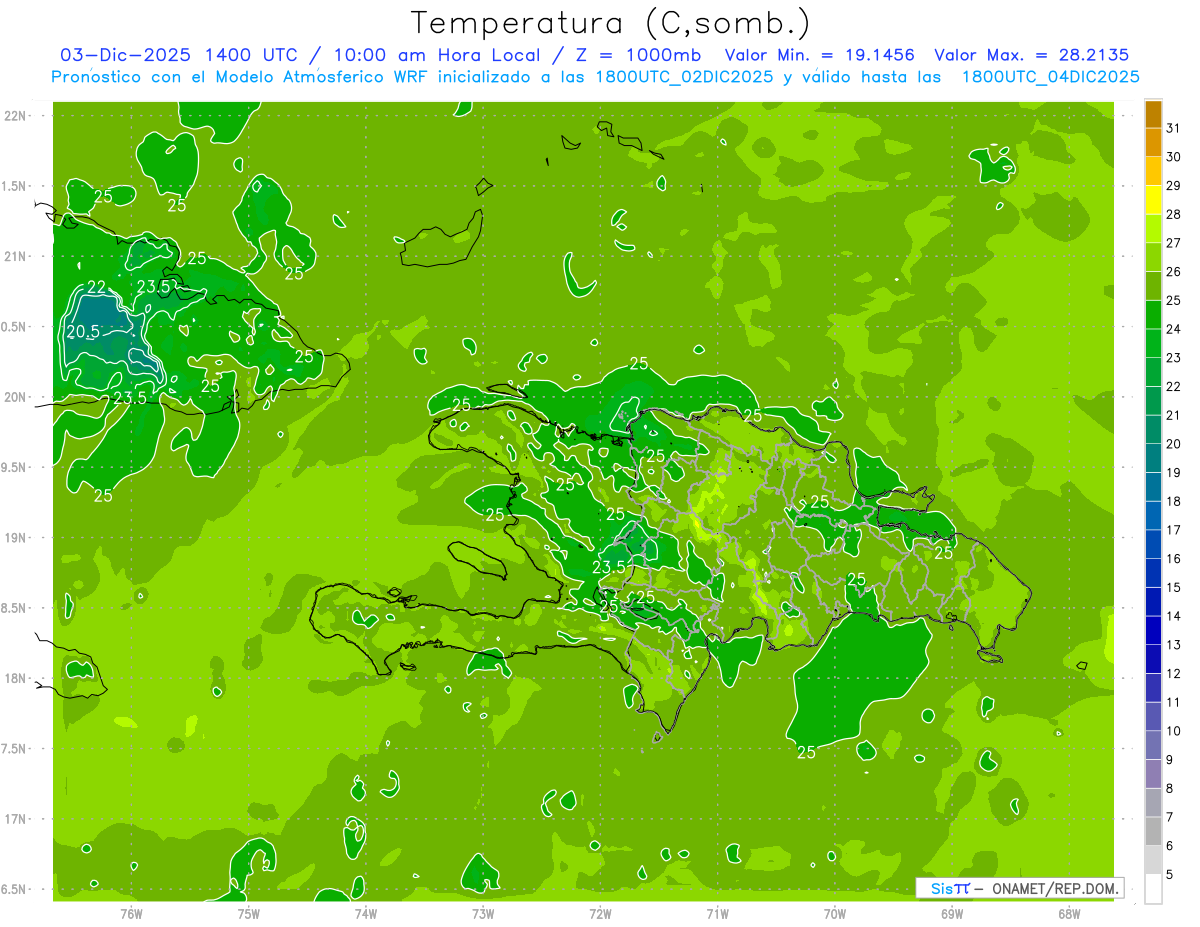Click the '1800UTC_04DIC2025' valid-until timestamp
This screenshot has width=1200, height=927.
click(1050, 77)
